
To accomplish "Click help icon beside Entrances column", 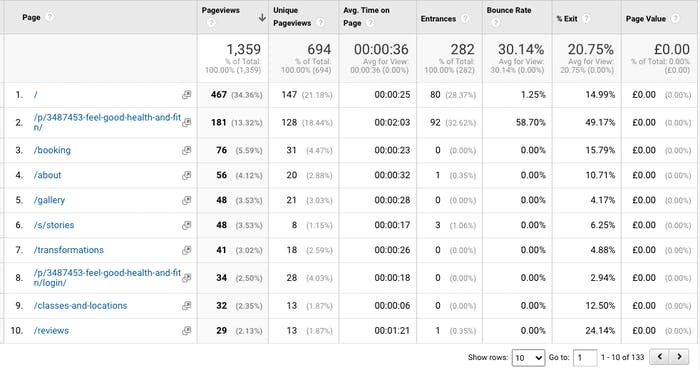I will pos(465,18).
